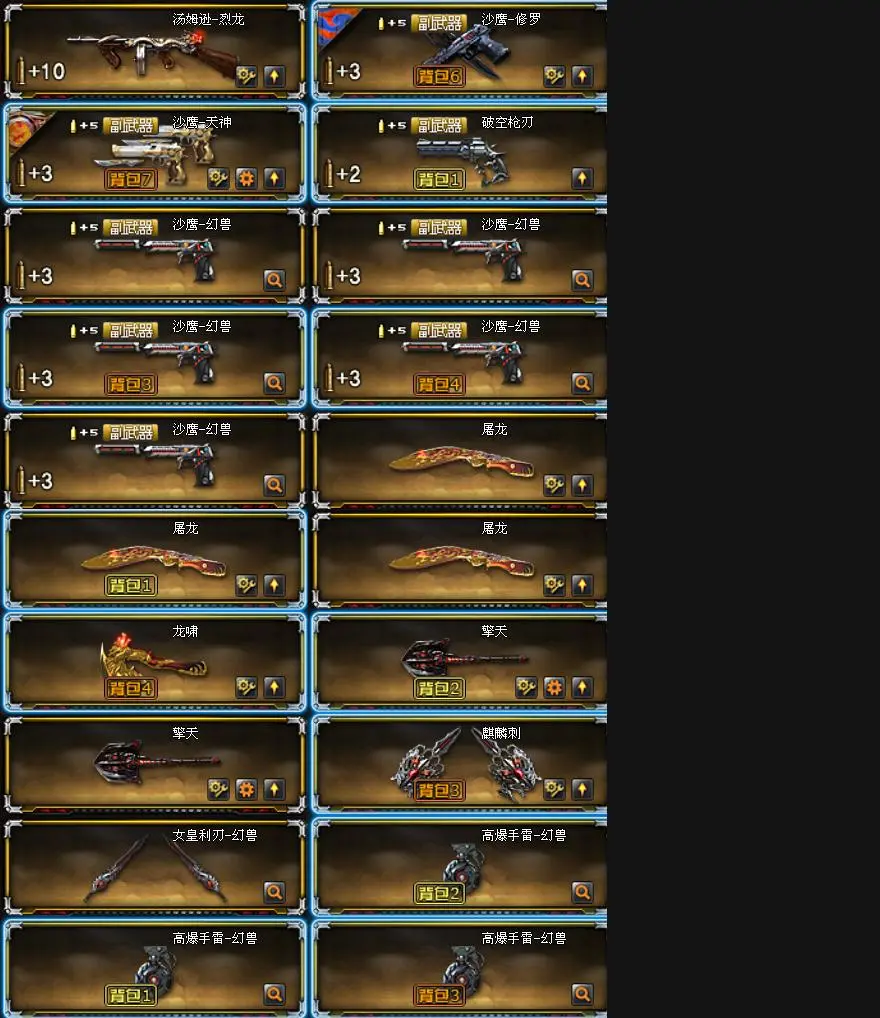
Task: Open the wrench settings icon for 汤姆逊-烈龙
Action: [x=246, y=76]
